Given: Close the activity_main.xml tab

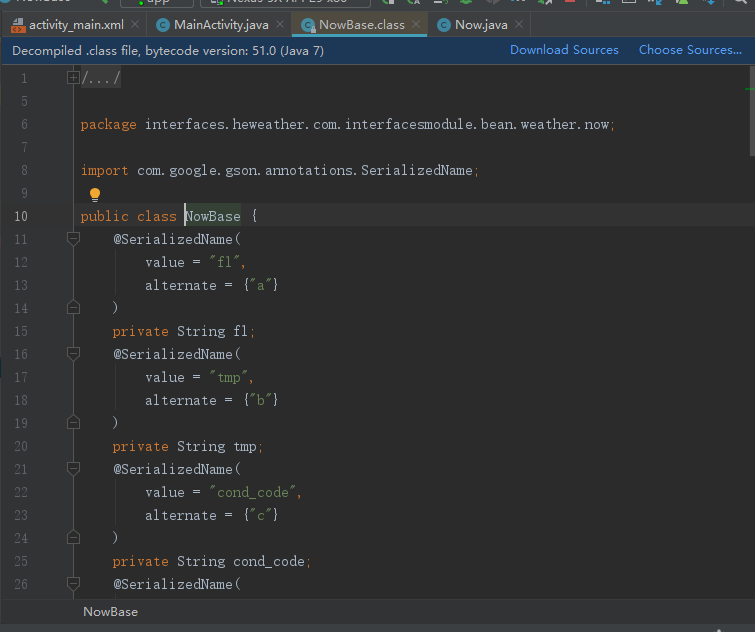Looking at the screenshot, I should [x=135, y=24].
